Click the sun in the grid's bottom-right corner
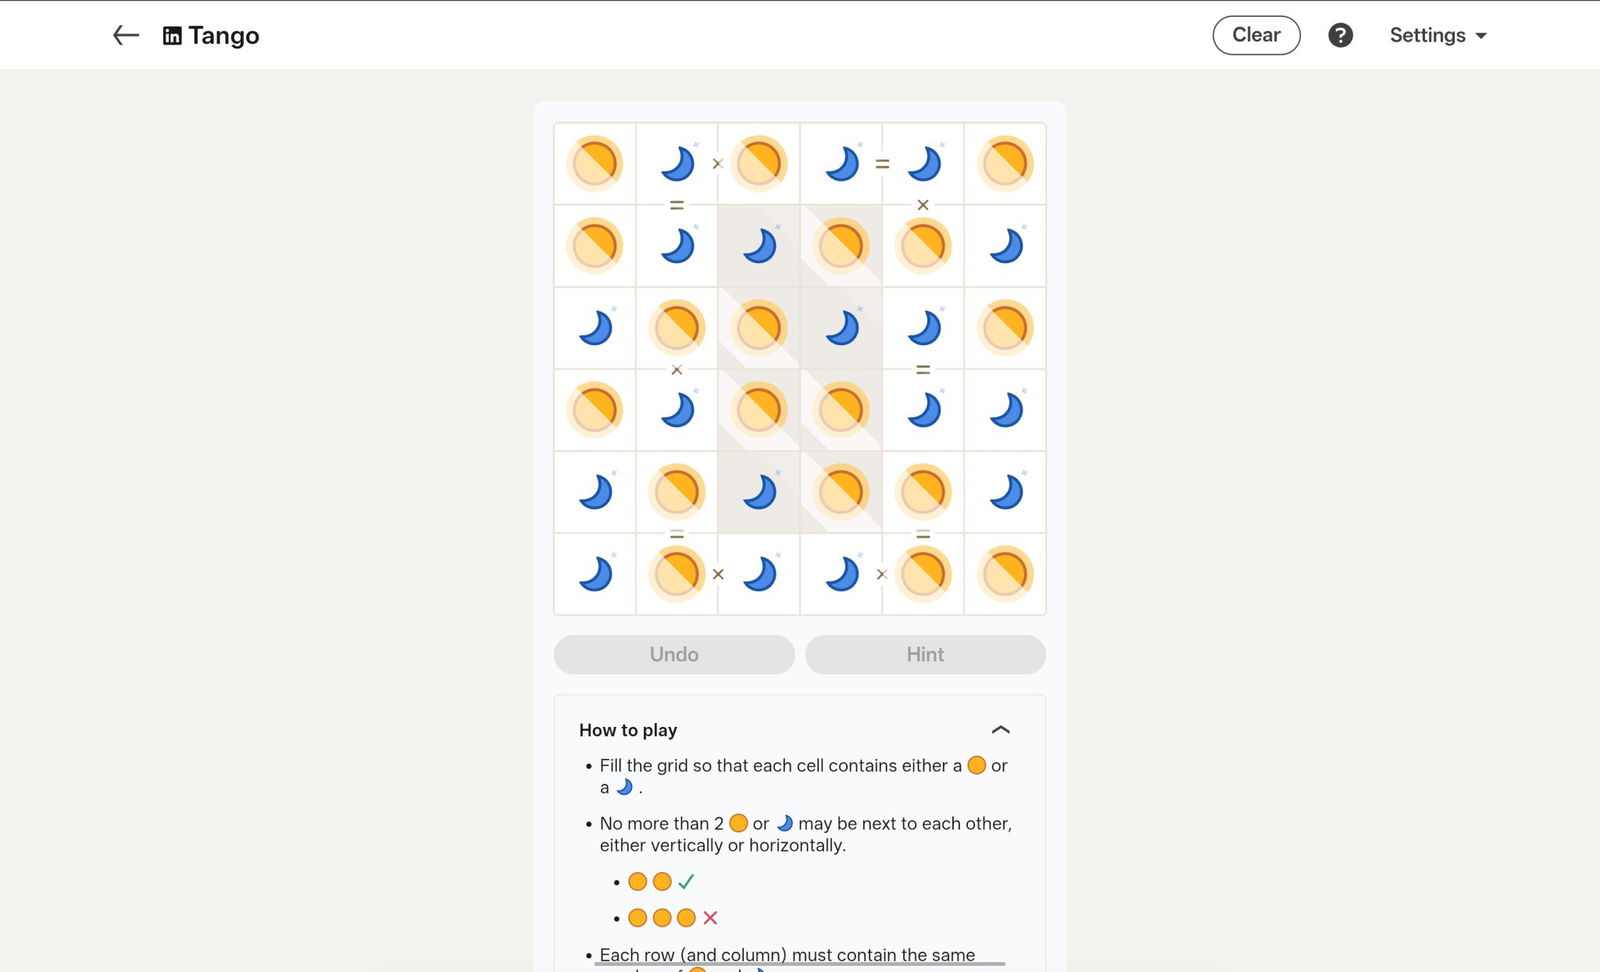 click(x=1005, y=574)
